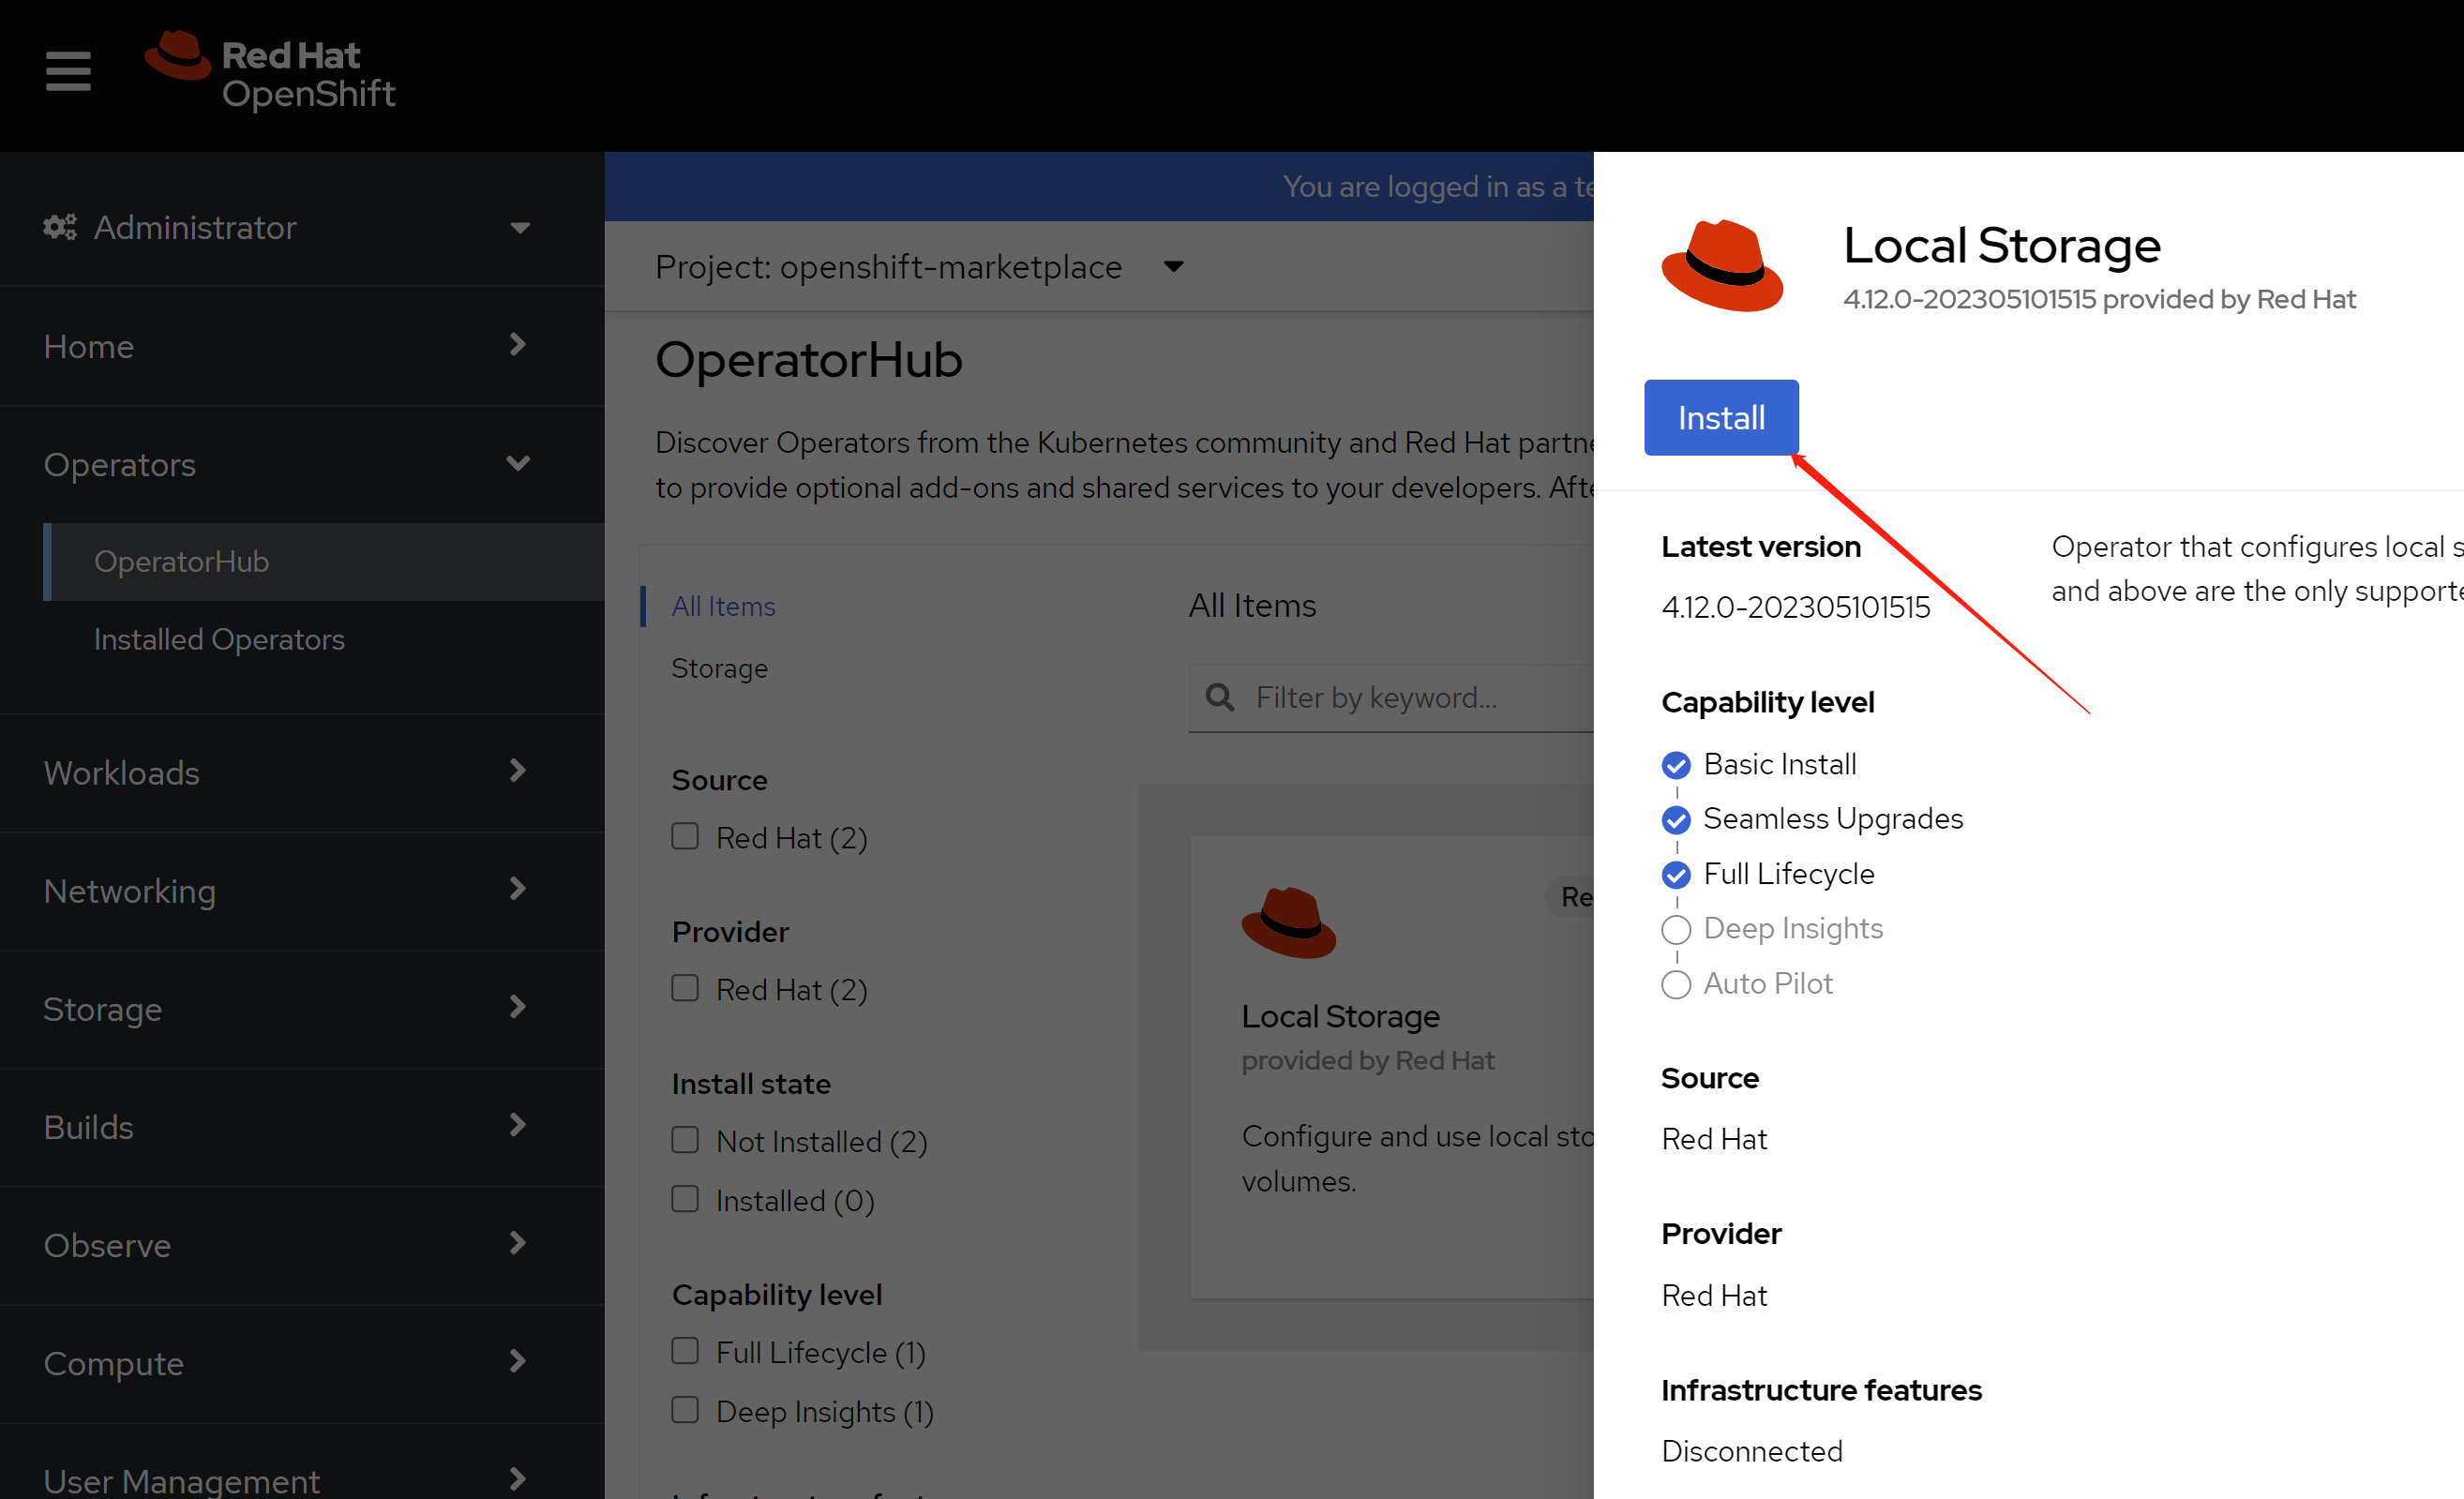
Task: Click the Basic Install checkmark icon
Action: pyautogui.click(x=1675, y=765)
